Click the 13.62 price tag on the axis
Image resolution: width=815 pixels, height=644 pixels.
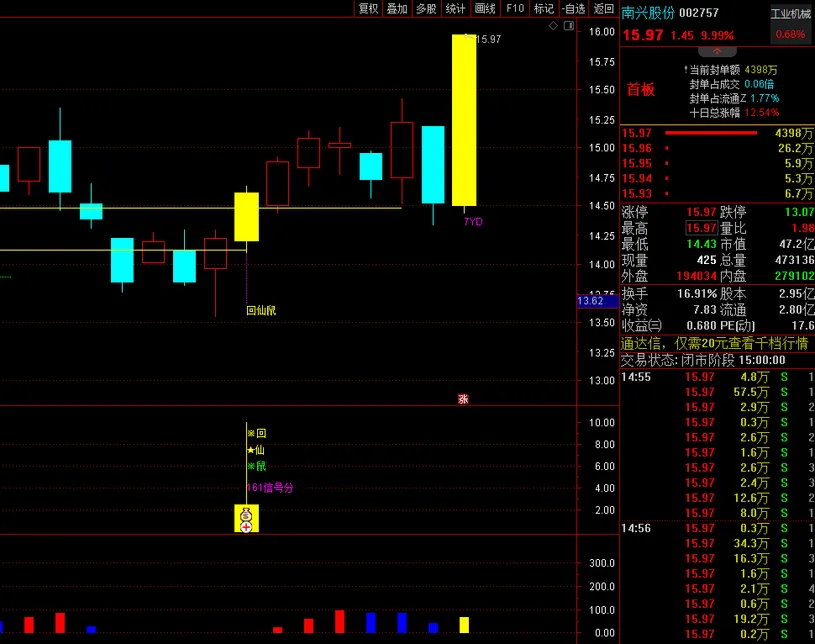tap(590, 300)
